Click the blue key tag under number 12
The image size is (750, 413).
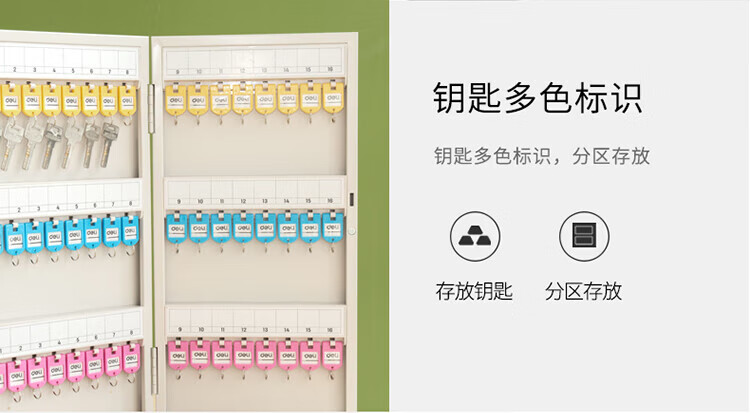pyautogui.click(x=243, y=228)
